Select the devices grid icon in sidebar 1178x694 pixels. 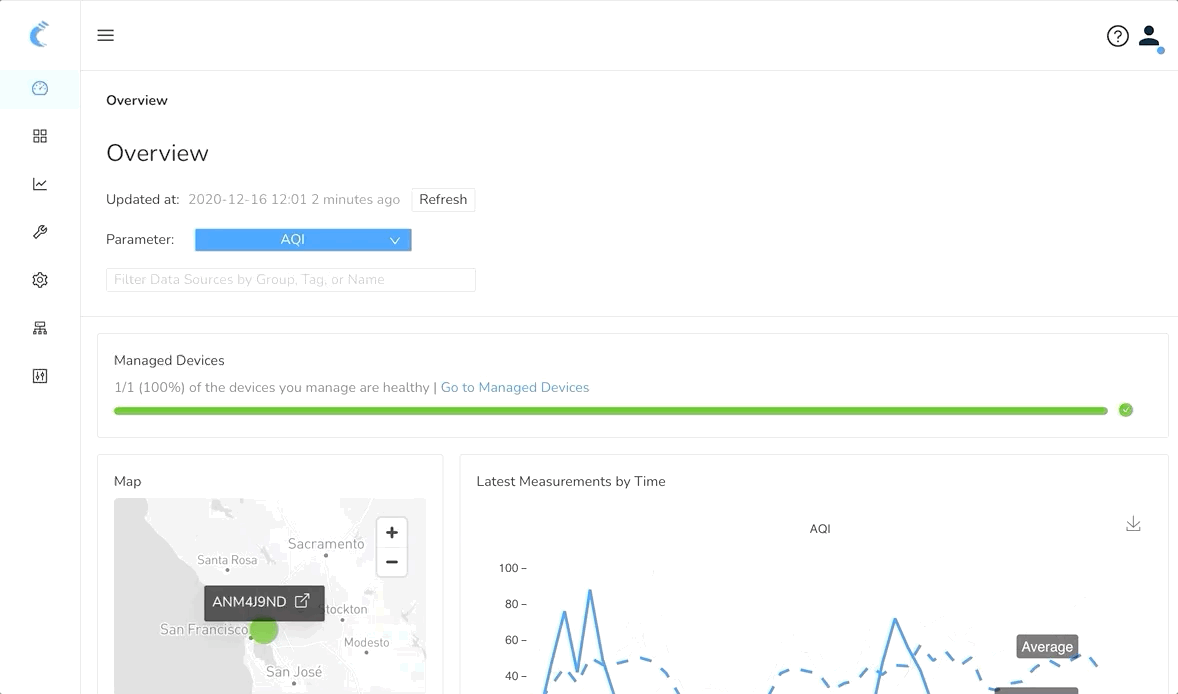click(39, 136)
